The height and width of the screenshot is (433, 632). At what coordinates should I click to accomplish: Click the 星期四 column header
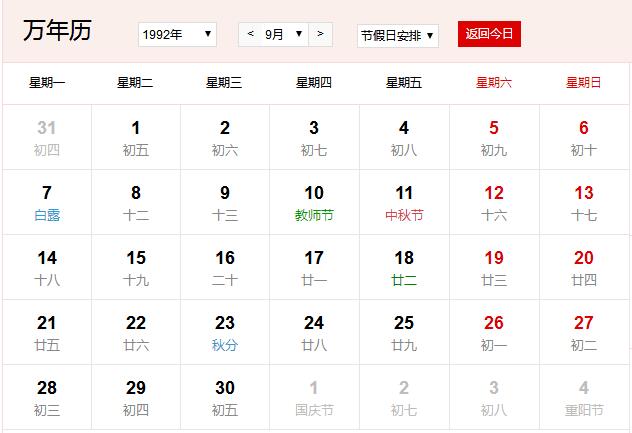314,83
